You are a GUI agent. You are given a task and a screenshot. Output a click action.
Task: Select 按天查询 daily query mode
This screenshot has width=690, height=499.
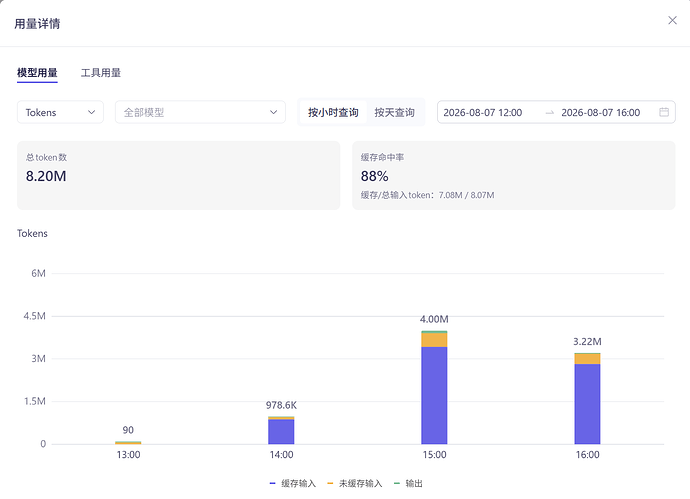pyautogui.click(x=394, y=112)
